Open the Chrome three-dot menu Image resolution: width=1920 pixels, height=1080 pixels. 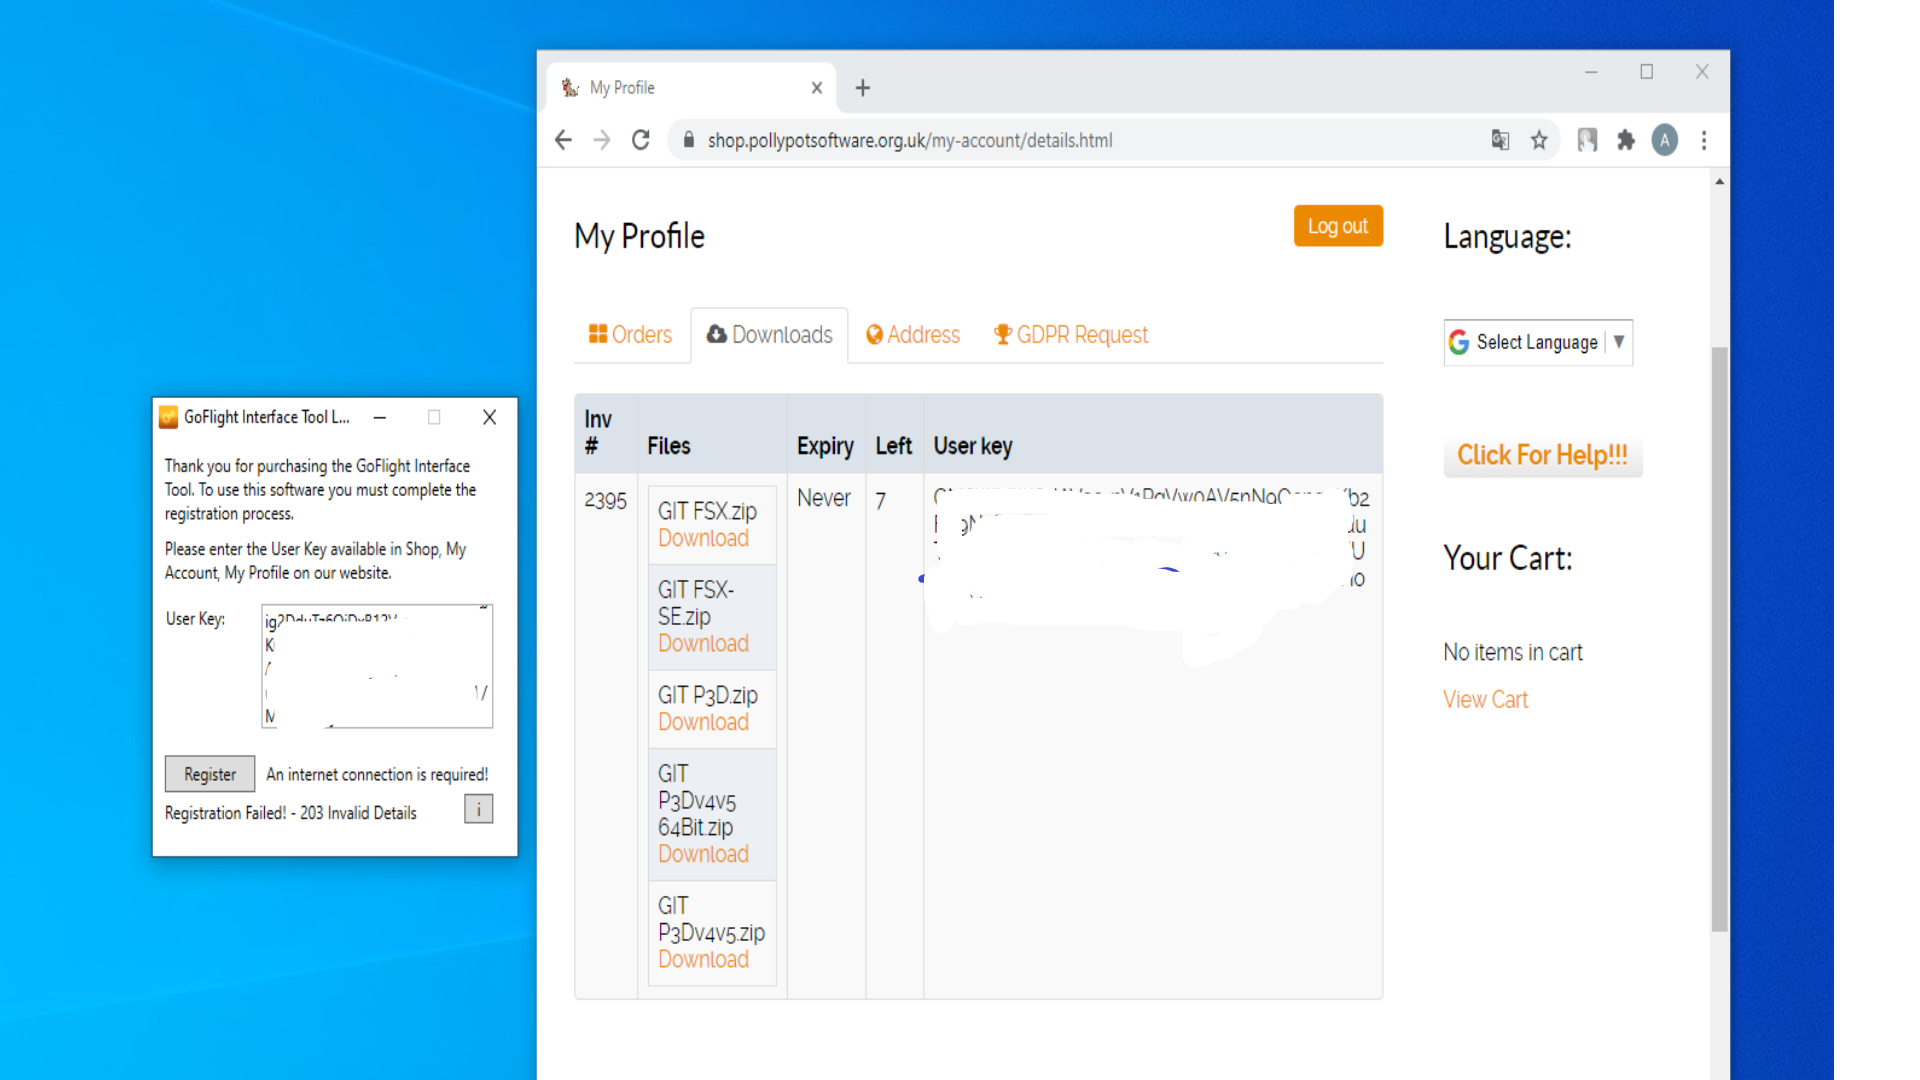point(1704,140)
